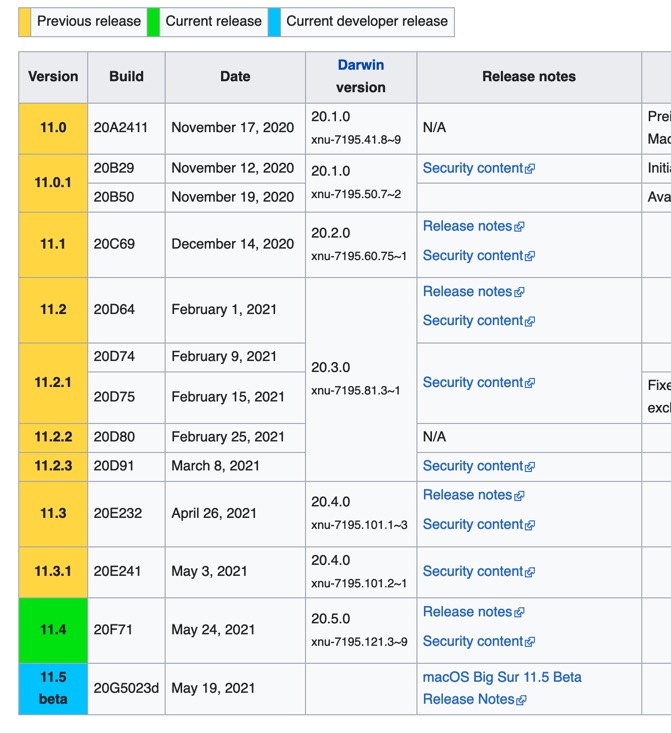
Task: Click build number 20D74
Action: click(x=114, y=357)
